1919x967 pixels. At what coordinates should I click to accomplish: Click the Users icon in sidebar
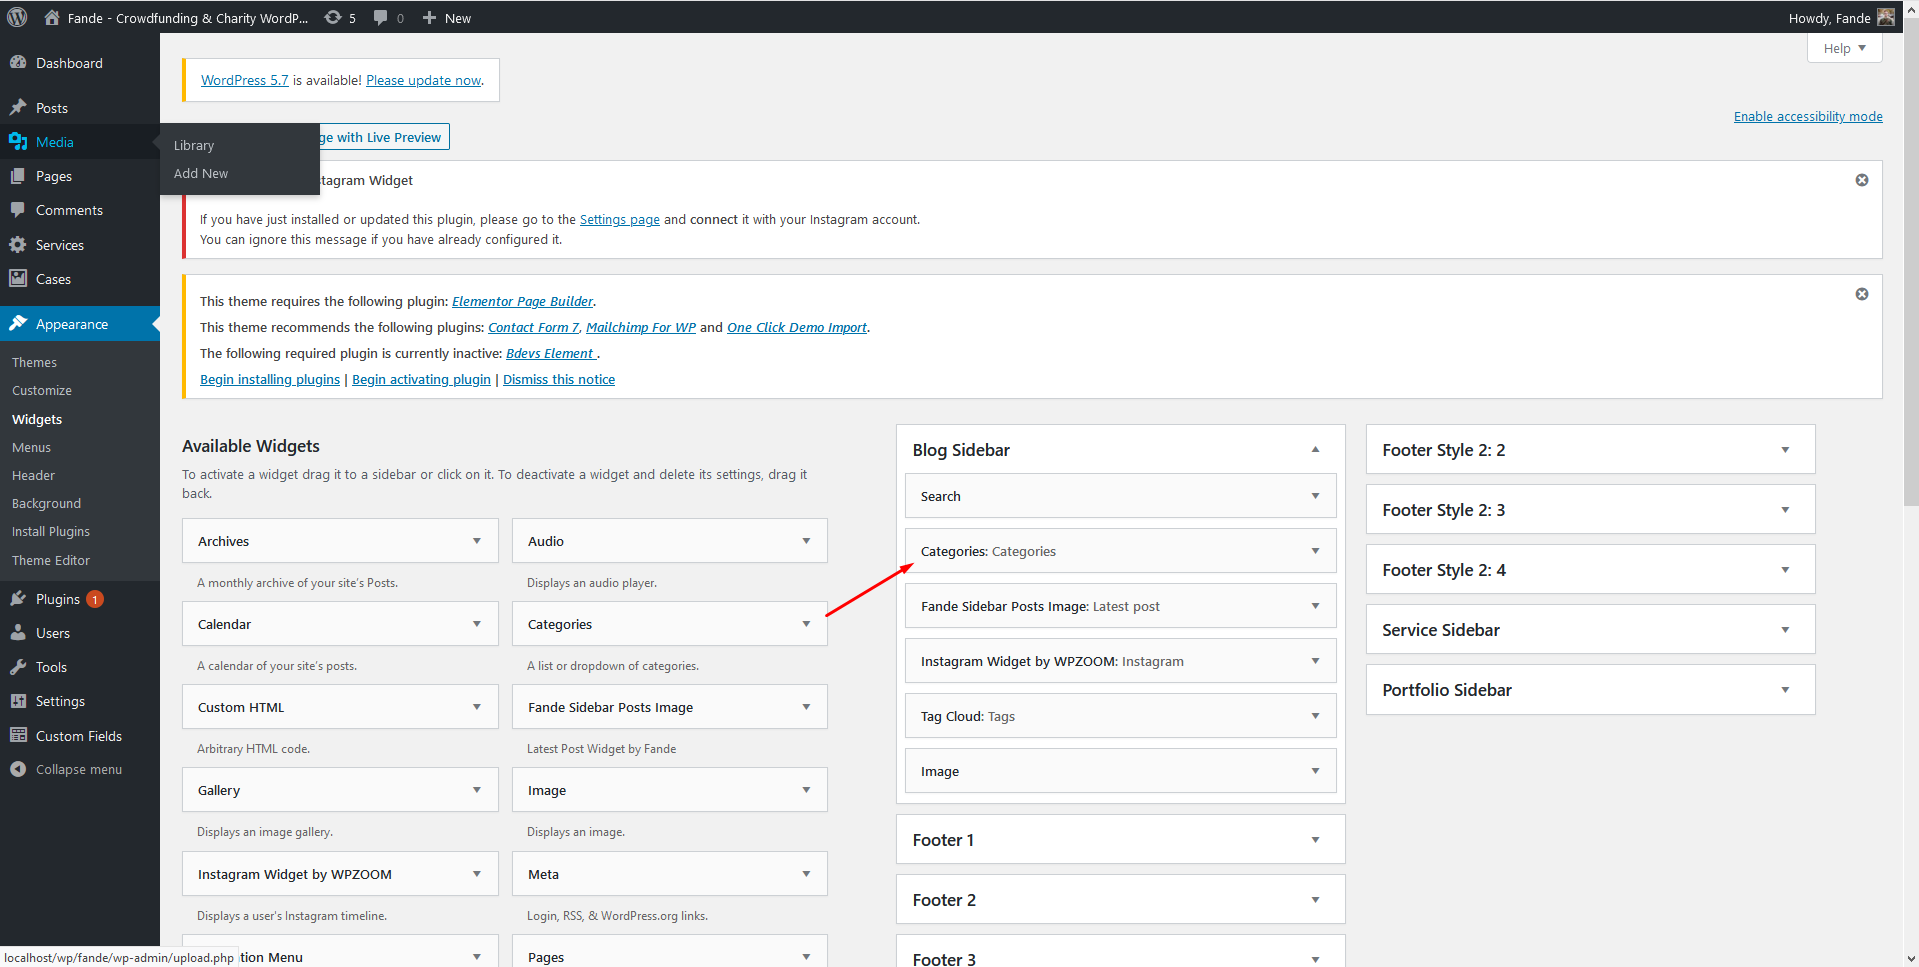tap(18, 632)
